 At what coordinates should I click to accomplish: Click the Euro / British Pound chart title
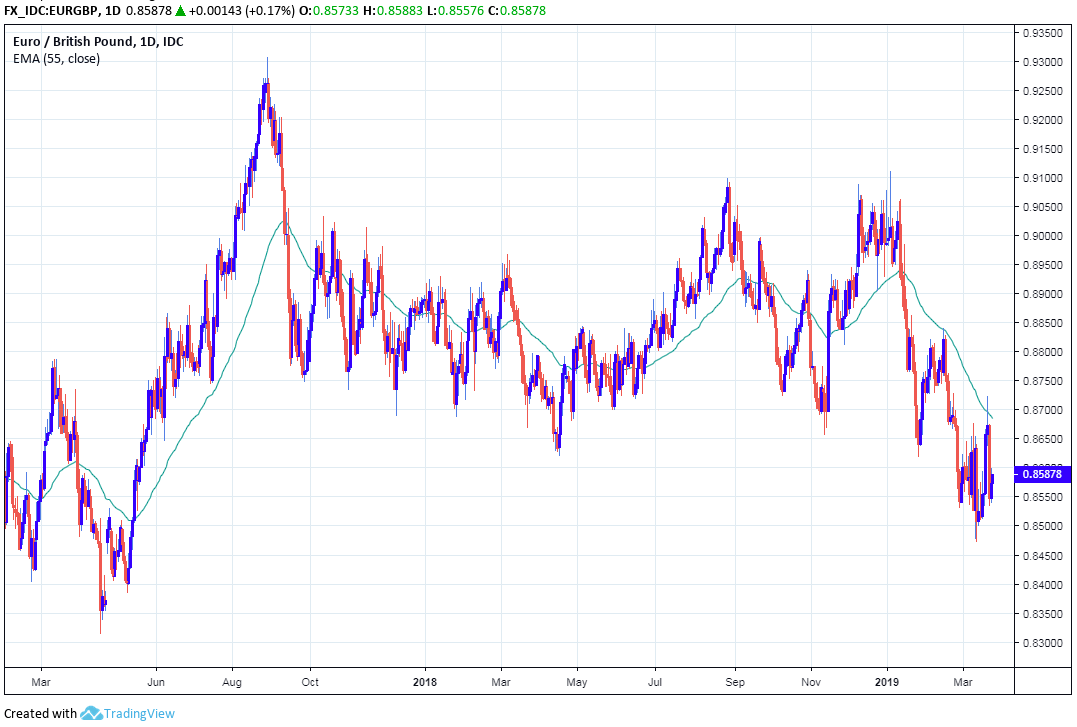(97, 42)
